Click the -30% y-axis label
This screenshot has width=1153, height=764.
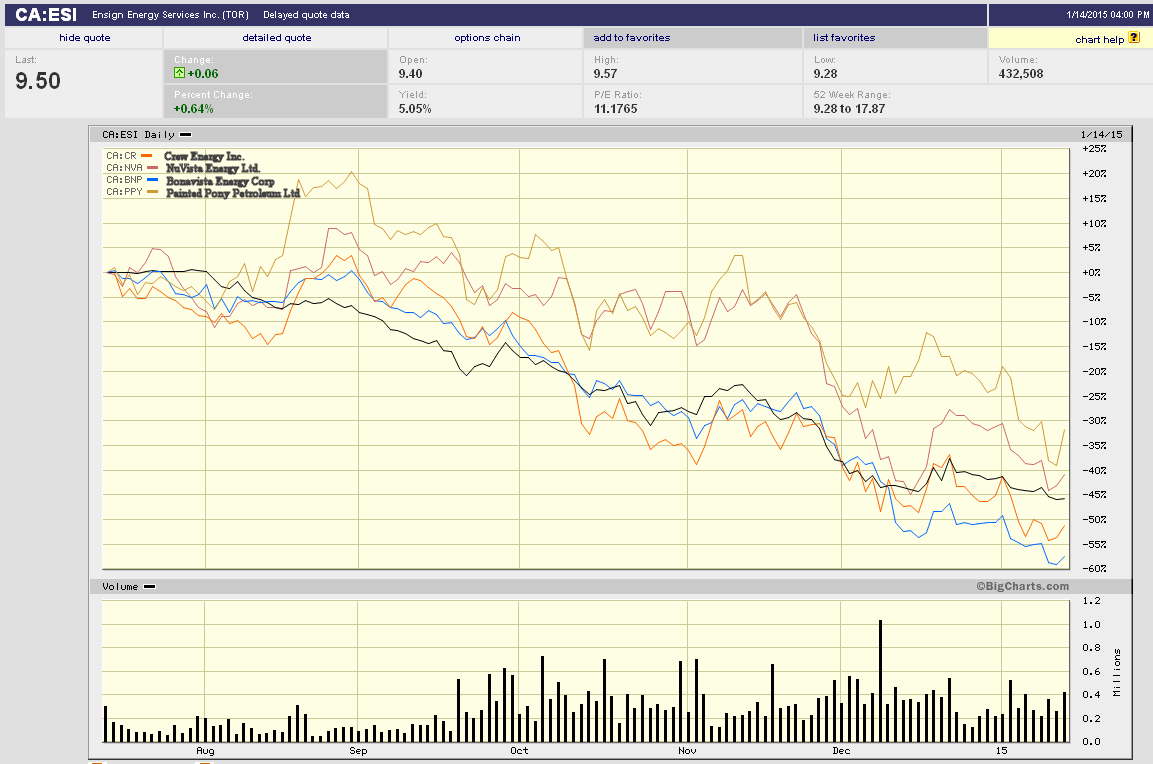click(x=1094, y=421)
